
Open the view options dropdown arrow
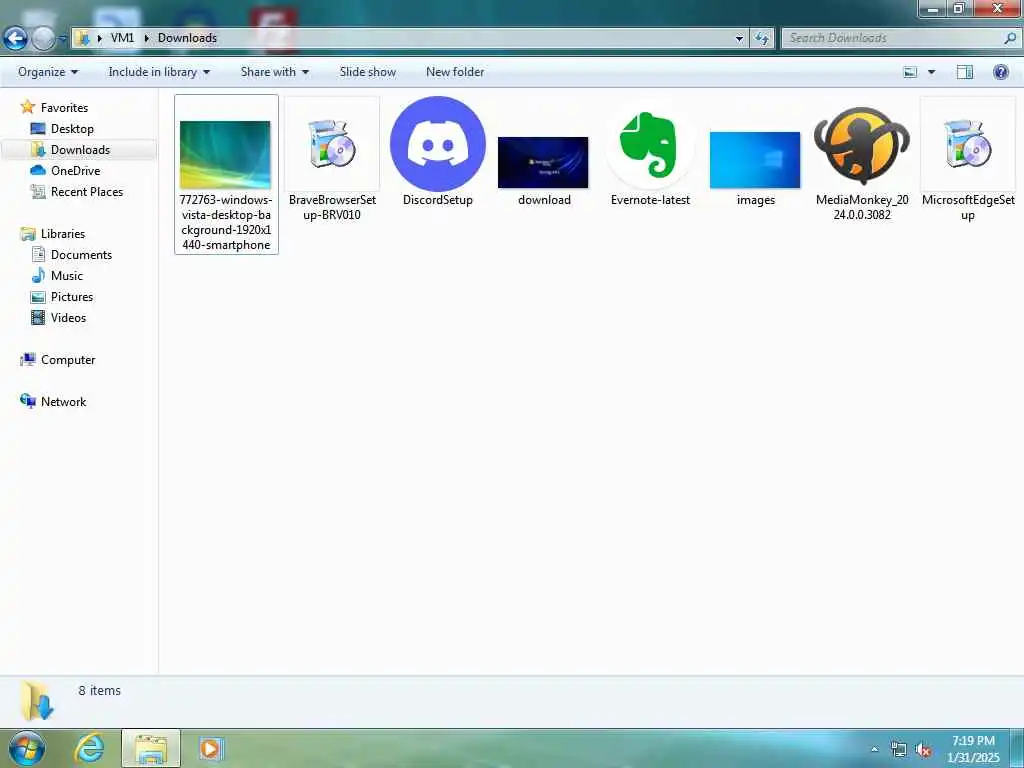point(931,72)
